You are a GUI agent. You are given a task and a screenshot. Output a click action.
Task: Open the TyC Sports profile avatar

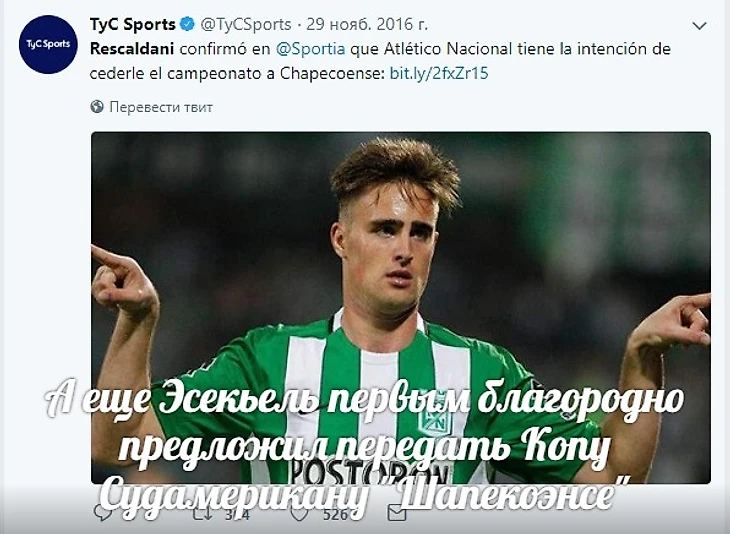pyautogui.click(x=48, y=44)
